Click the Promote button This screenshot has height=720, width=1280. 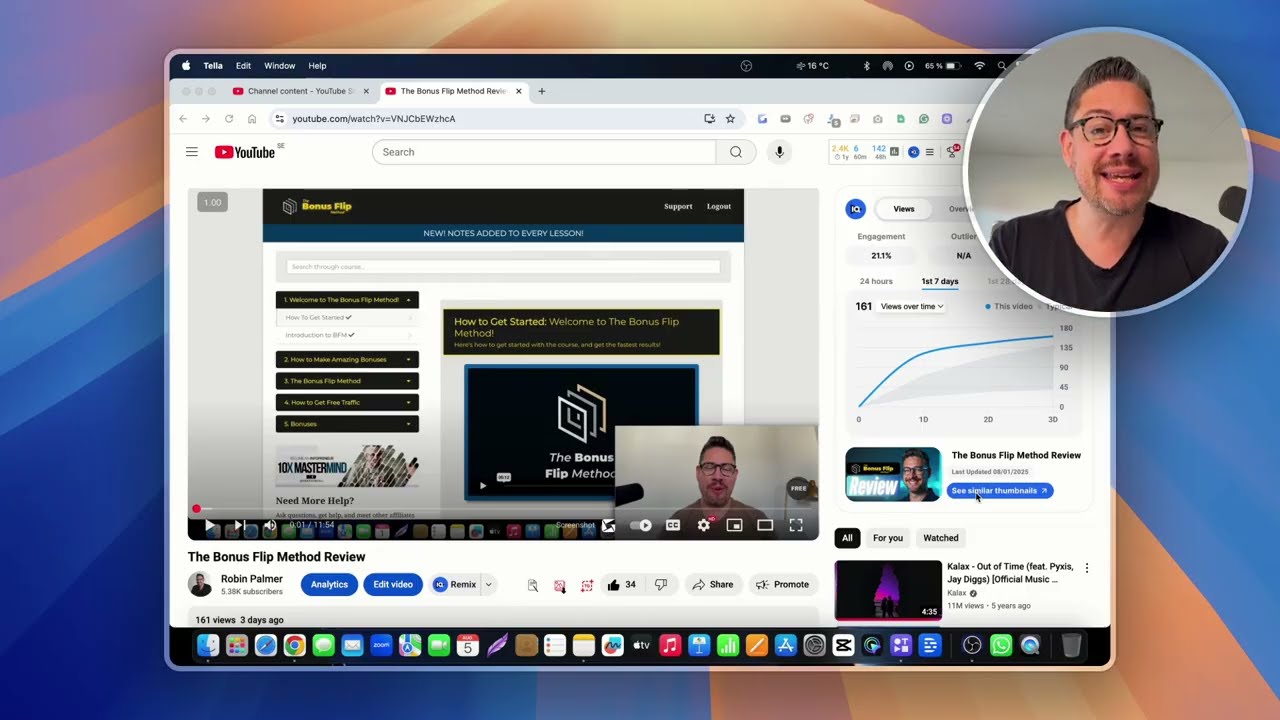coord(783,584)
